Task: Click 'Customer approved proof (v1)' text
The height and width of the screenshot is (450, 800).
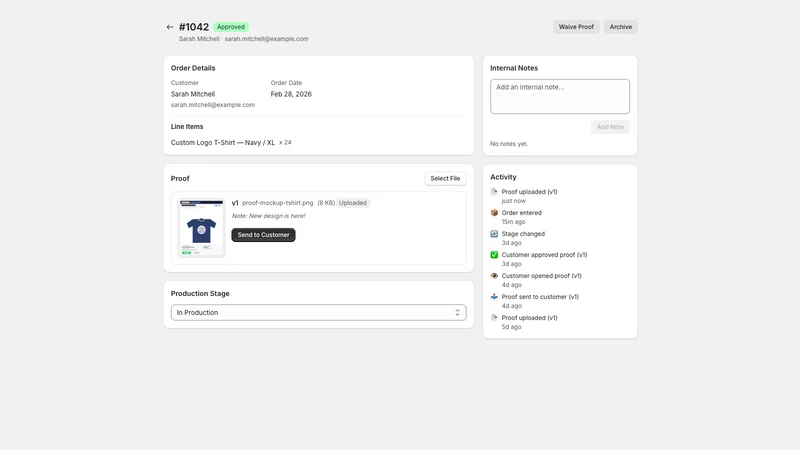Action: pos(544,255)
